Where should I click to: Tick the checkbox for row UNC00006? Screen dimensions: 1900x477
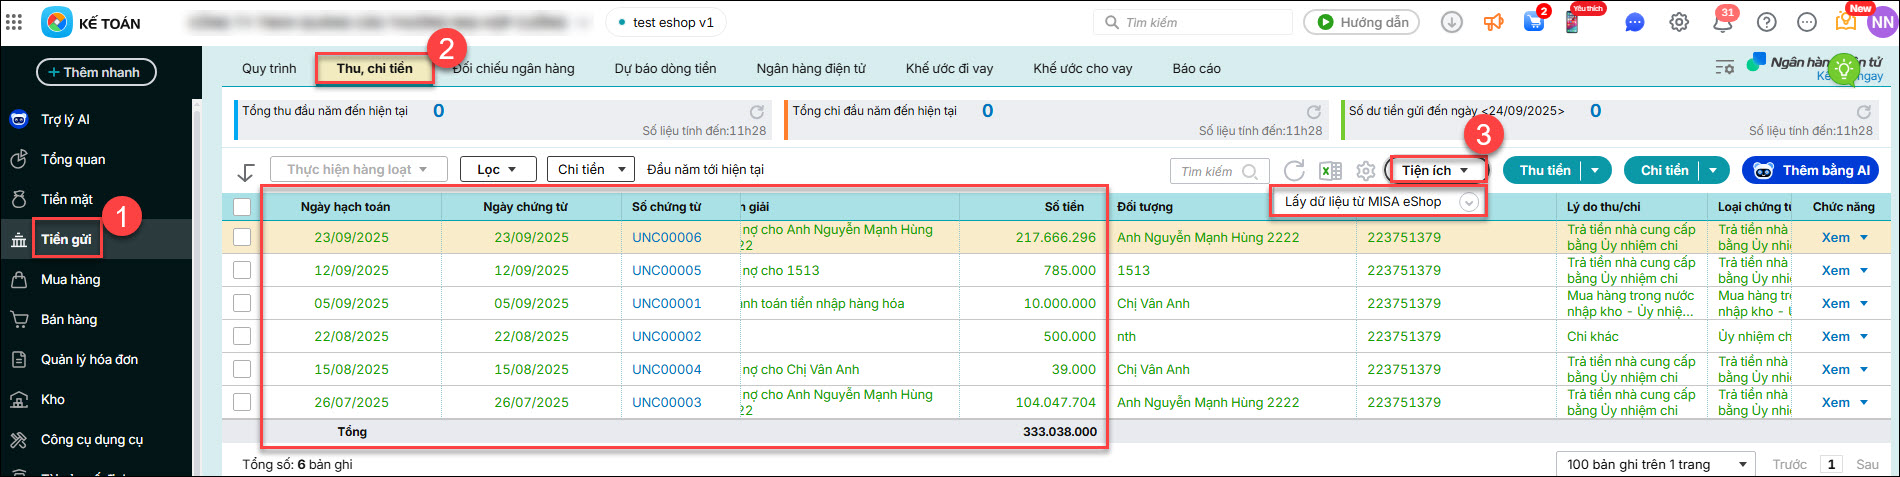242,238
